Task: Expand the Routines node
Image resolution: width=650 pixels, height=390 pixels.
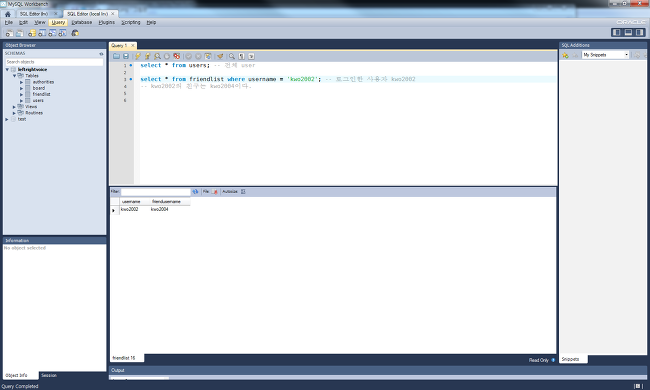Action: coord(14,113)
